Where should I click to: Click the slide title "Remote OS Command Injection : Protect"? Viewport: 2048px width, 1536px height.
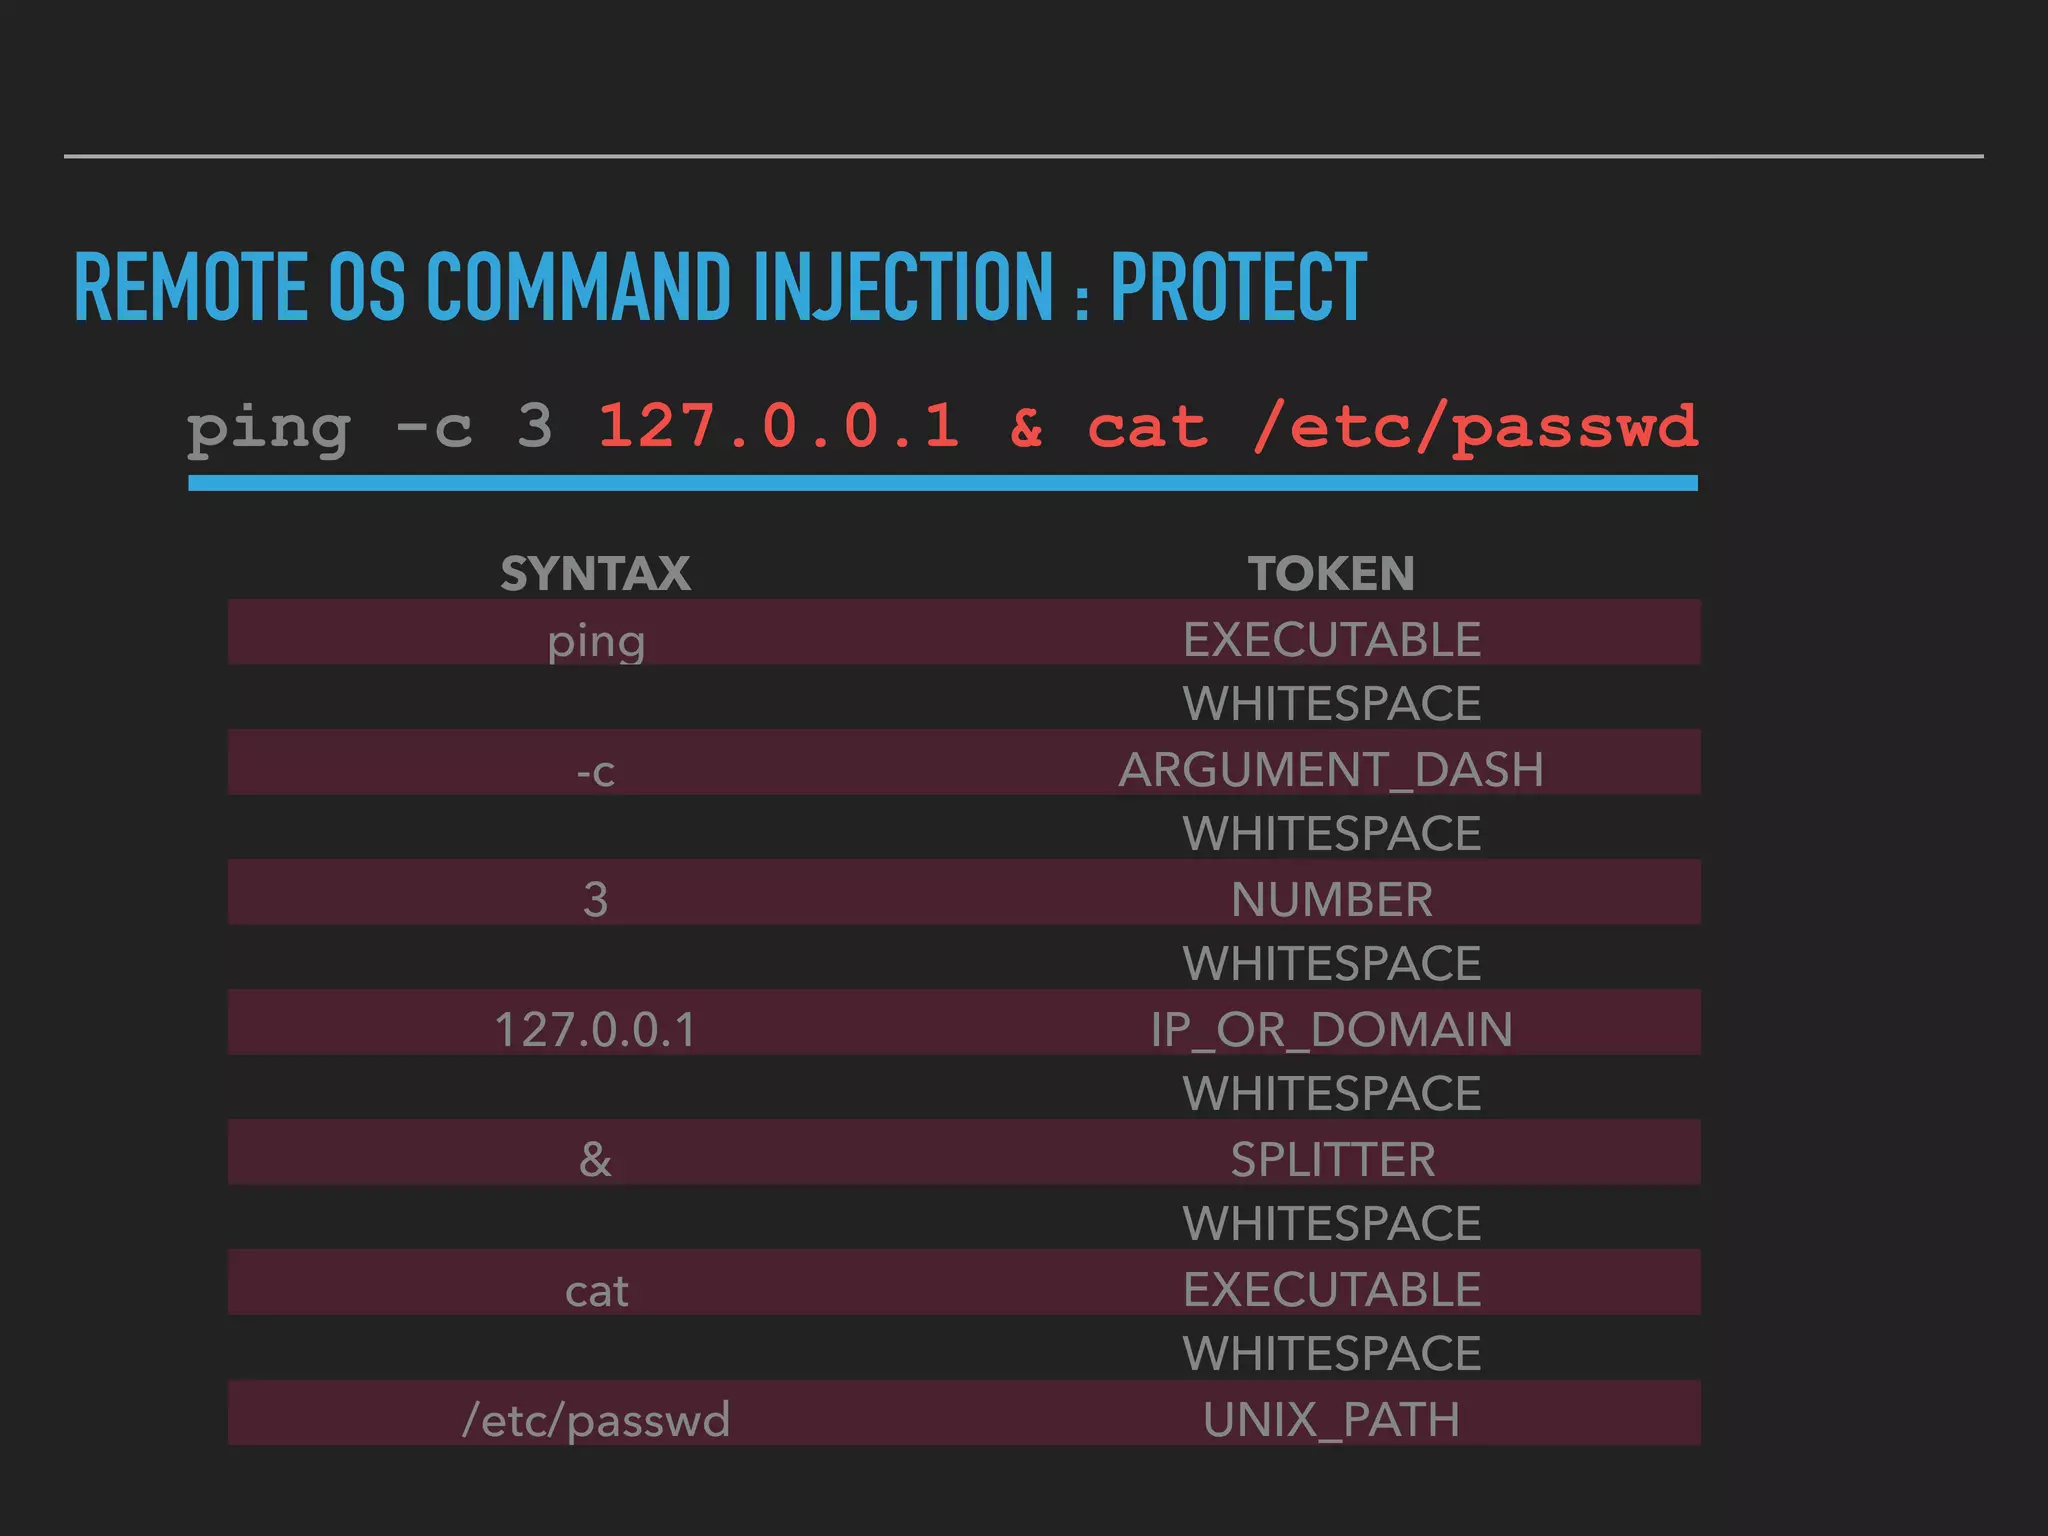720,287
